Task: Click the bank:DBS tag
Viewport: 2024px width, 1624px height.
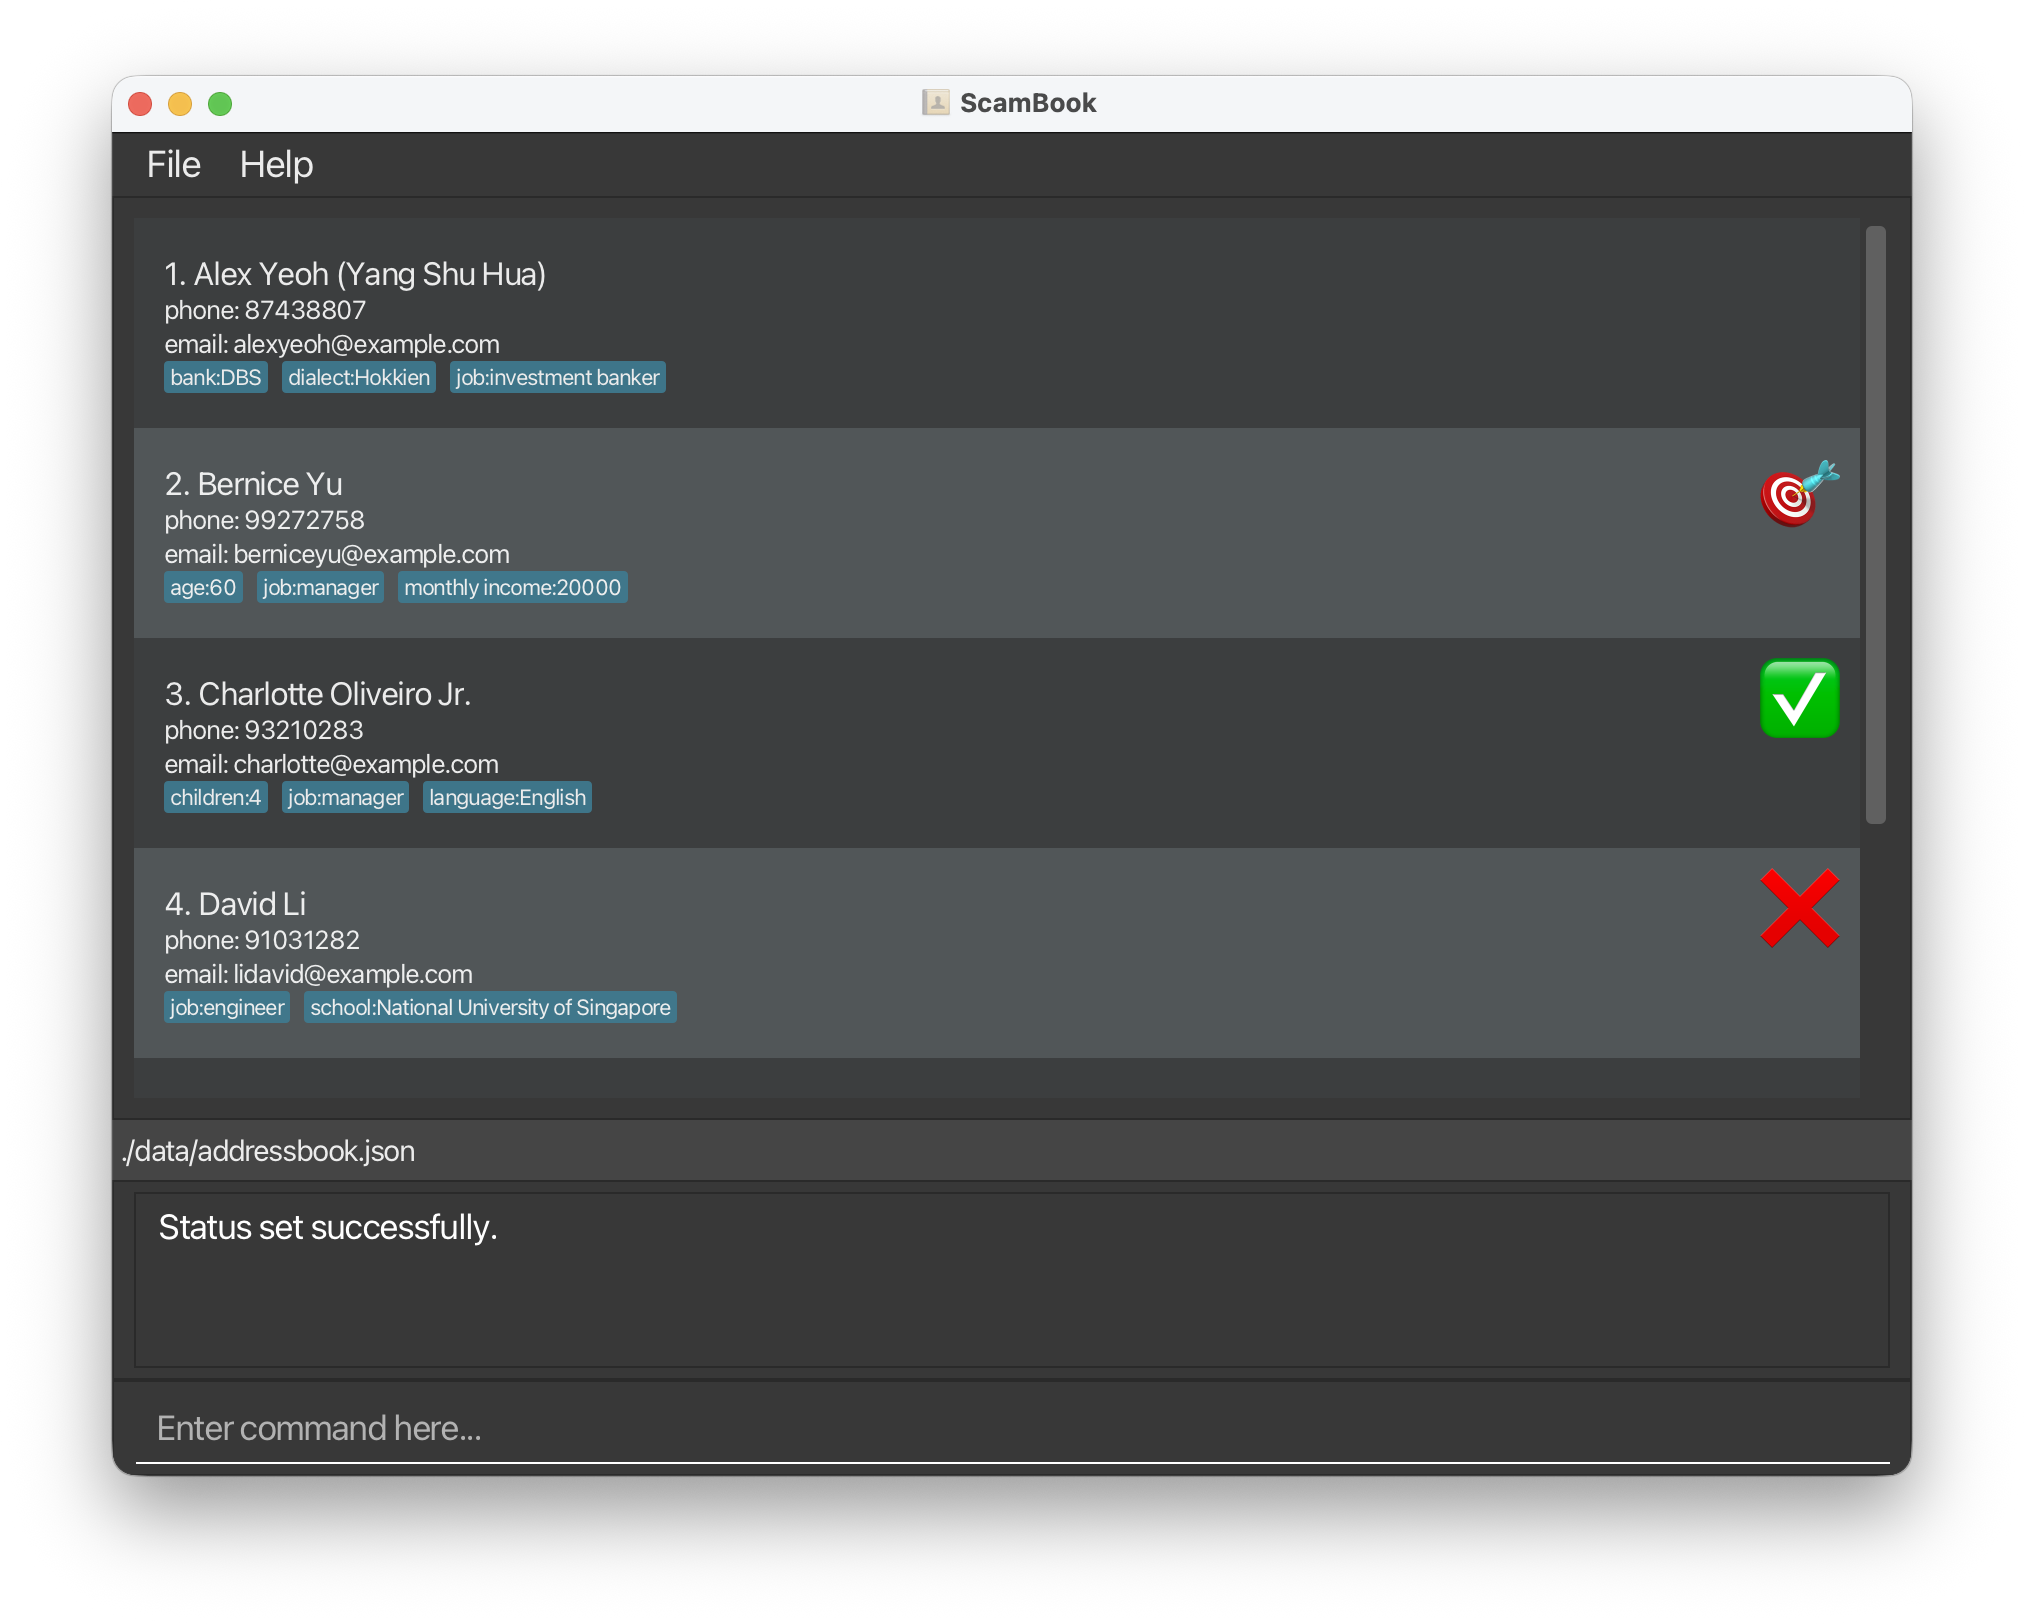Action: (x=215, y=378)
